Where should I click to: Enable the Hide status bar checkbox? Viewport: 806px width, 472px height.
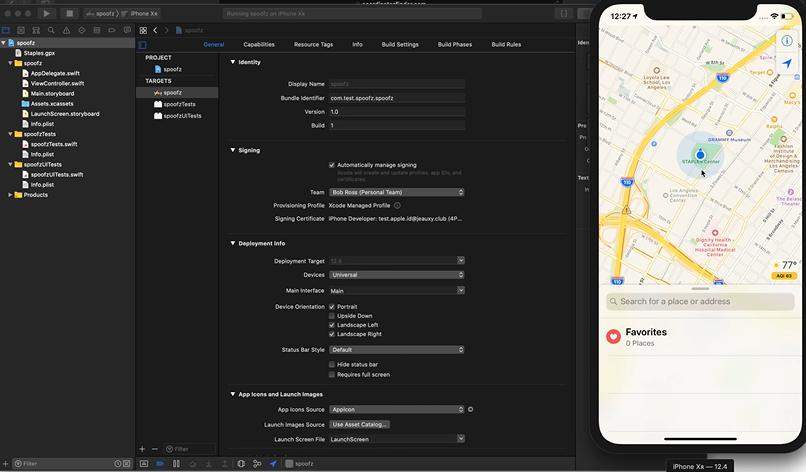332,364
